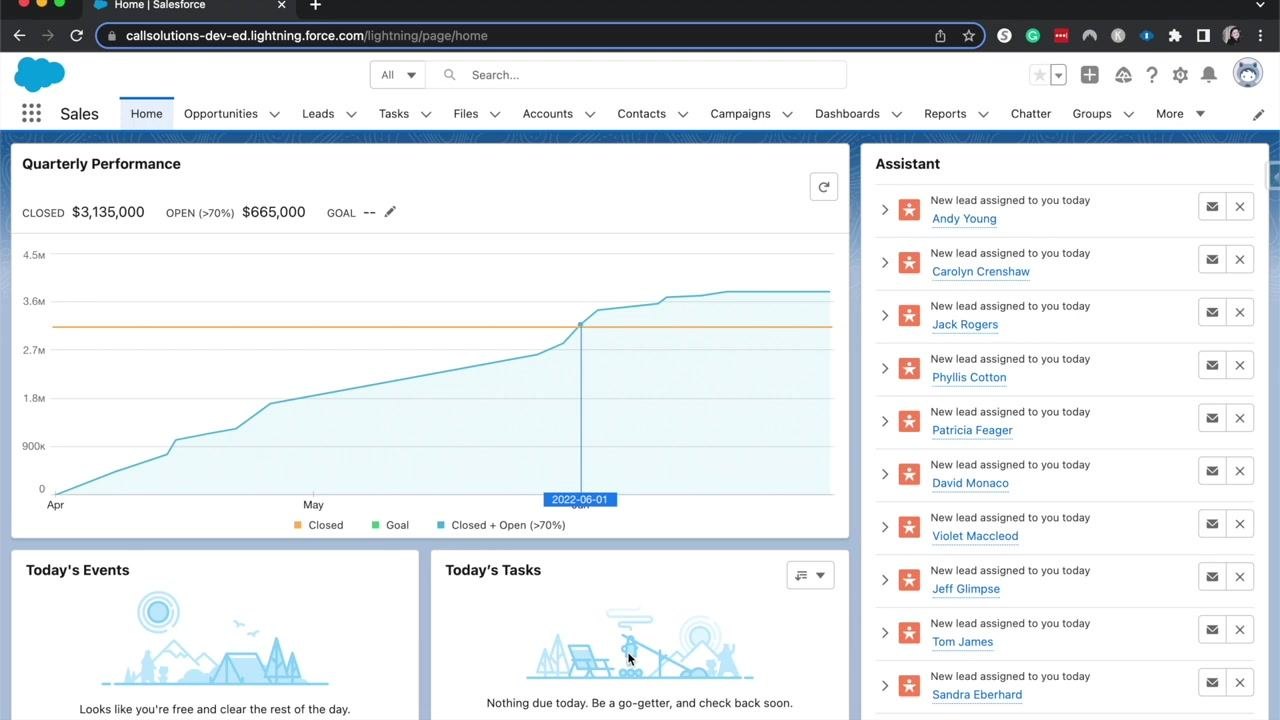
Task: Toggle Closed series in chart legend
Action: (318, 525)
